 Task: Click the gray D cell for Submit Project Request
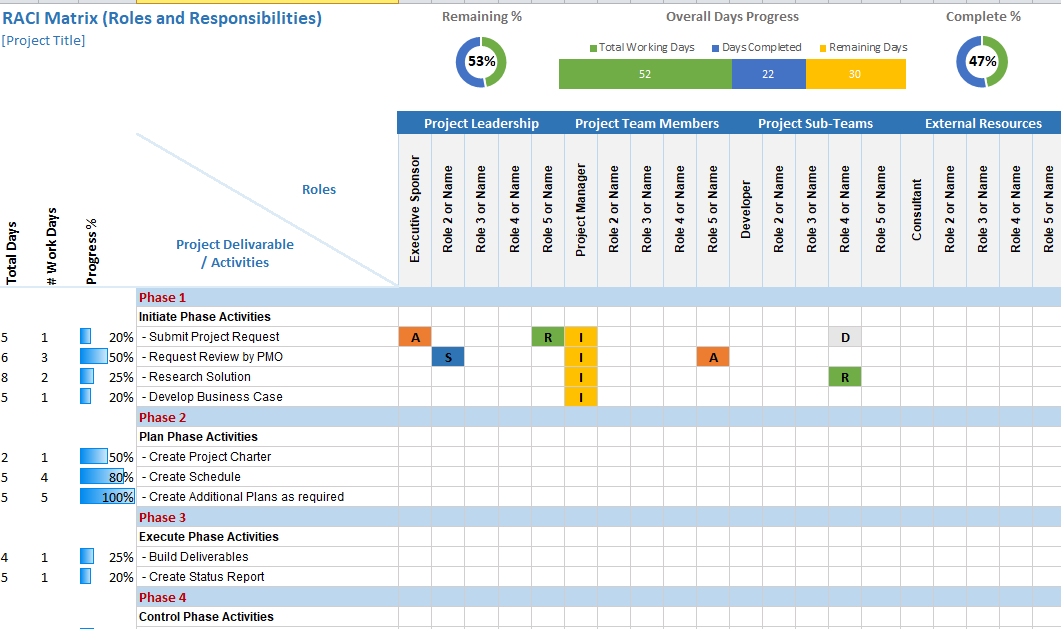844,337
